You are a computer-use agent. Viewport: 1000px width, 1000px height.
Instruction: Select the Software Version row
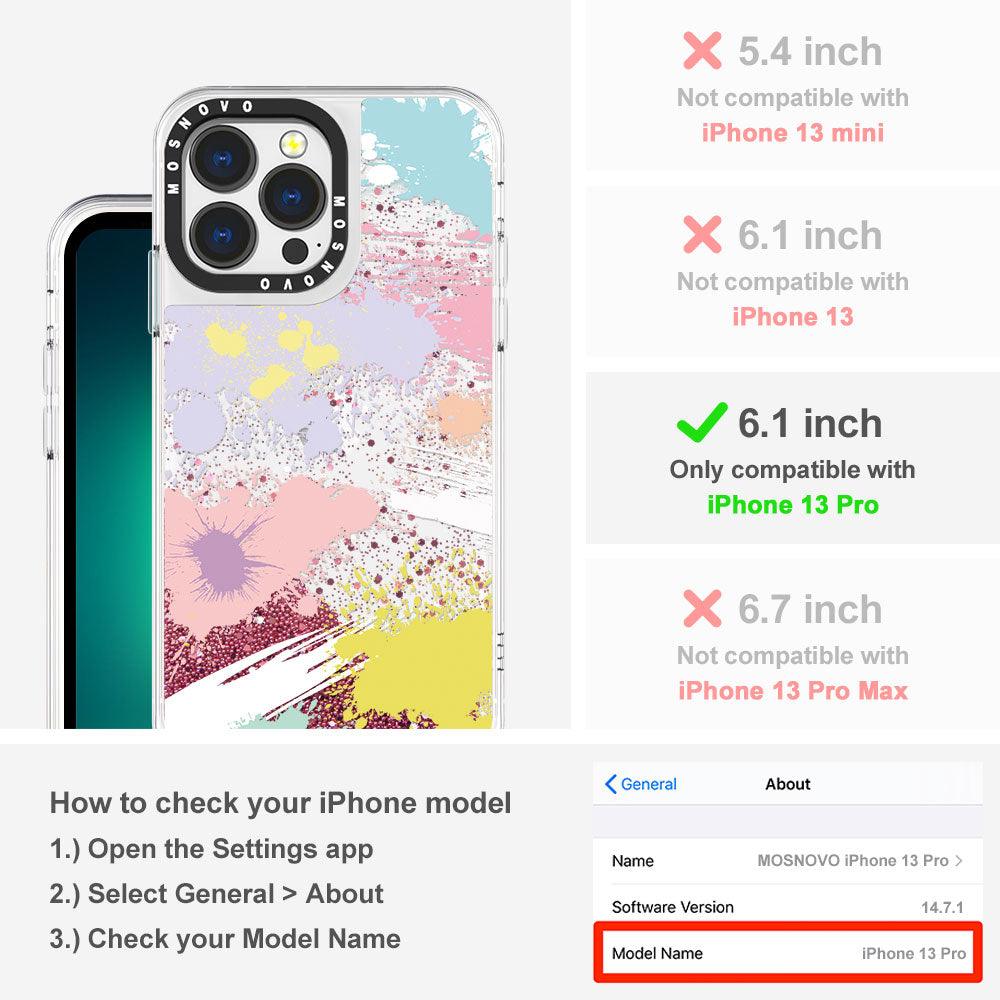788,907
